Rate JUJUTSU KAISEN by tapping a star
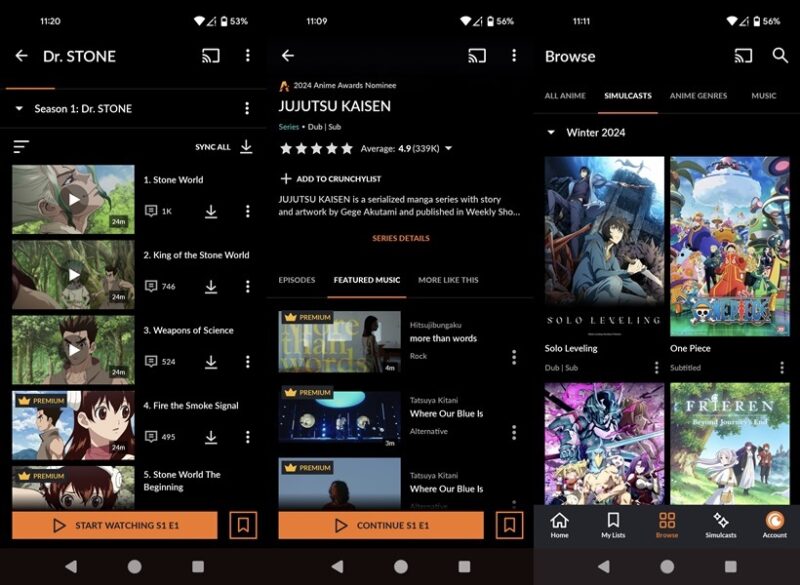 [x=317, y=147]
